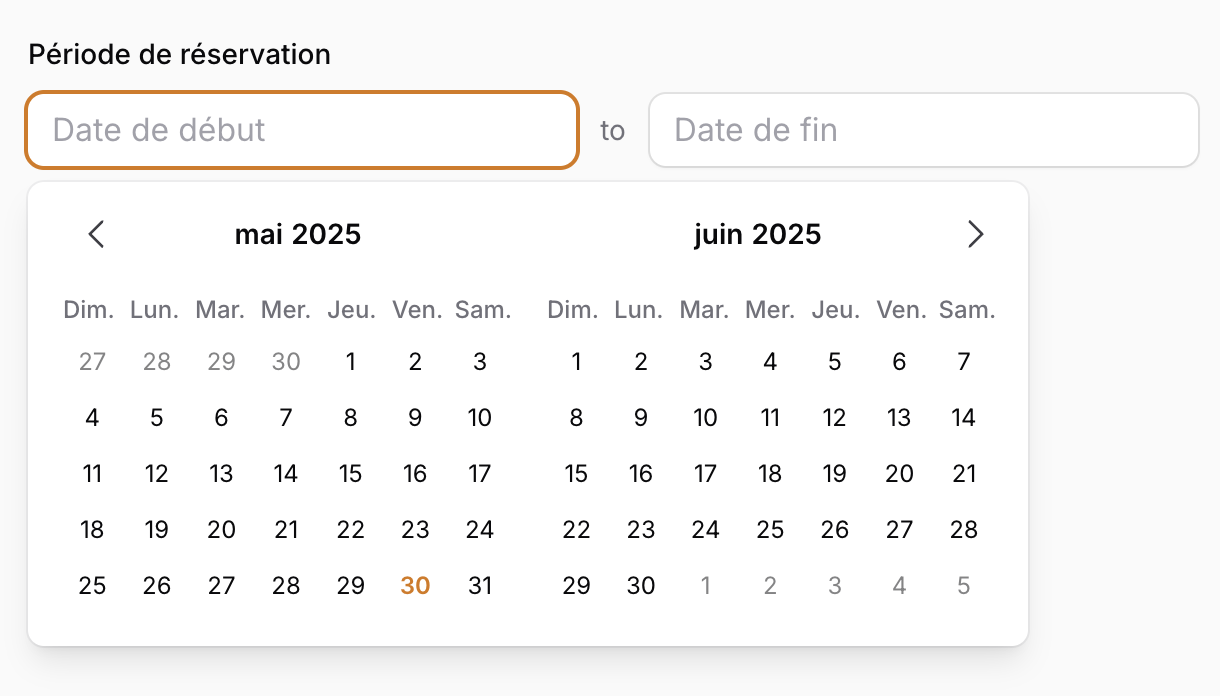Viewport: 1220px width, 696px height.
Task: Select May 1 in the mai calendar
Action: point(350,362)
